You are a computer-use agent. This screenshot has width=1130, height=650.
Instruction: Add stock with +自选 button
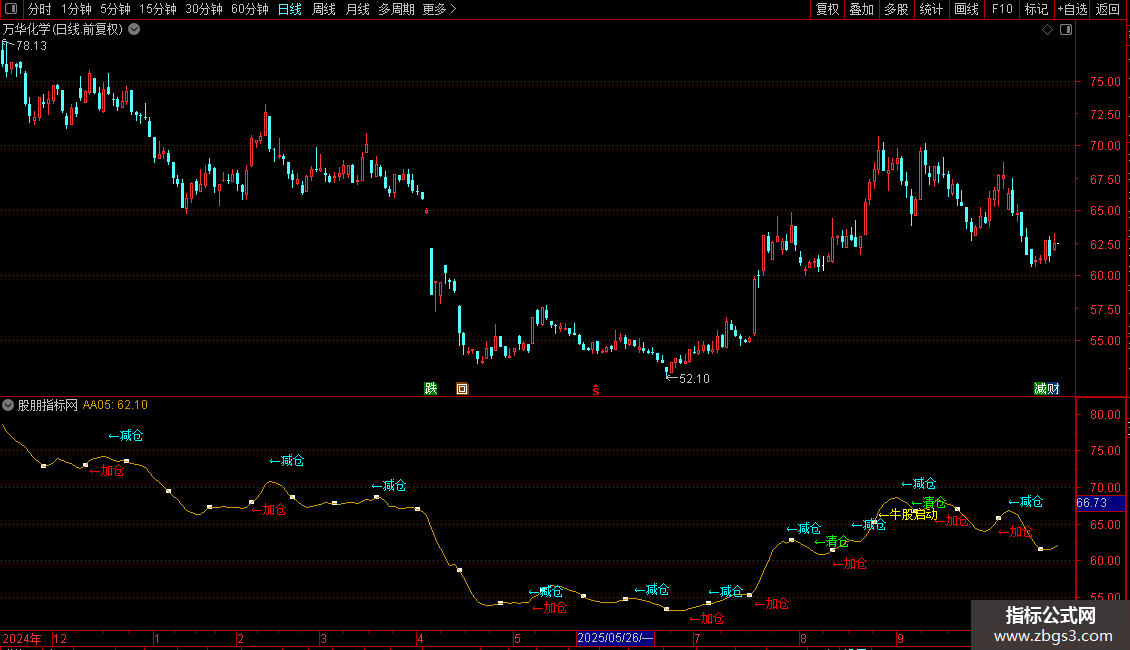click(x=1072, y=9)
